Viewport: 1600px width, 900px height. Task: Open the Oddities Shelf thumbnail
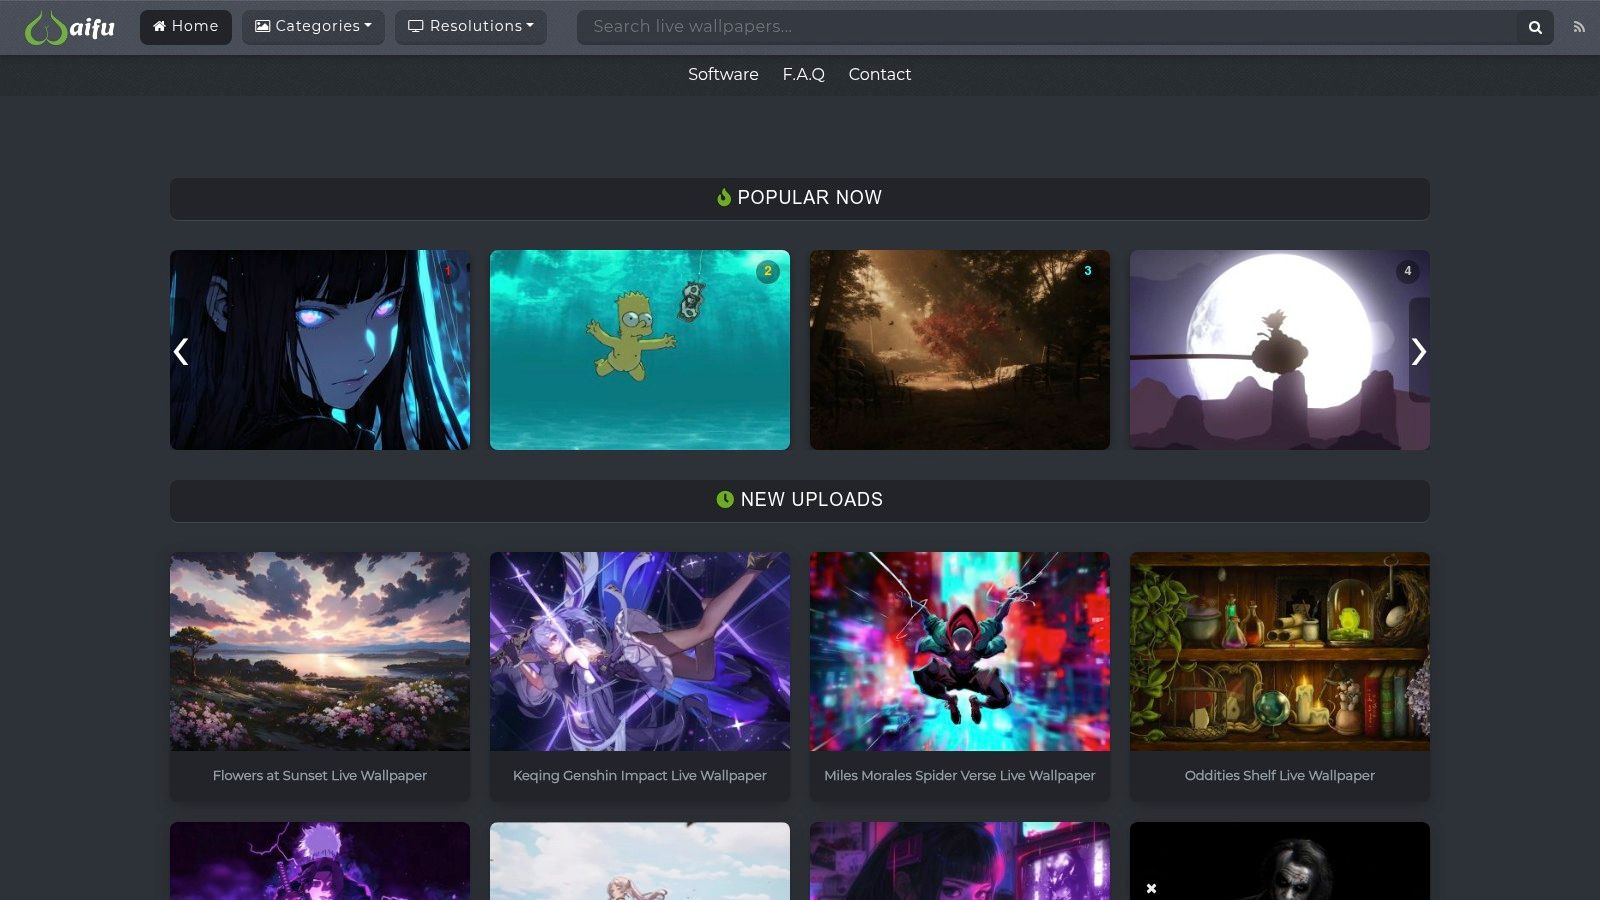point(1280,651)
